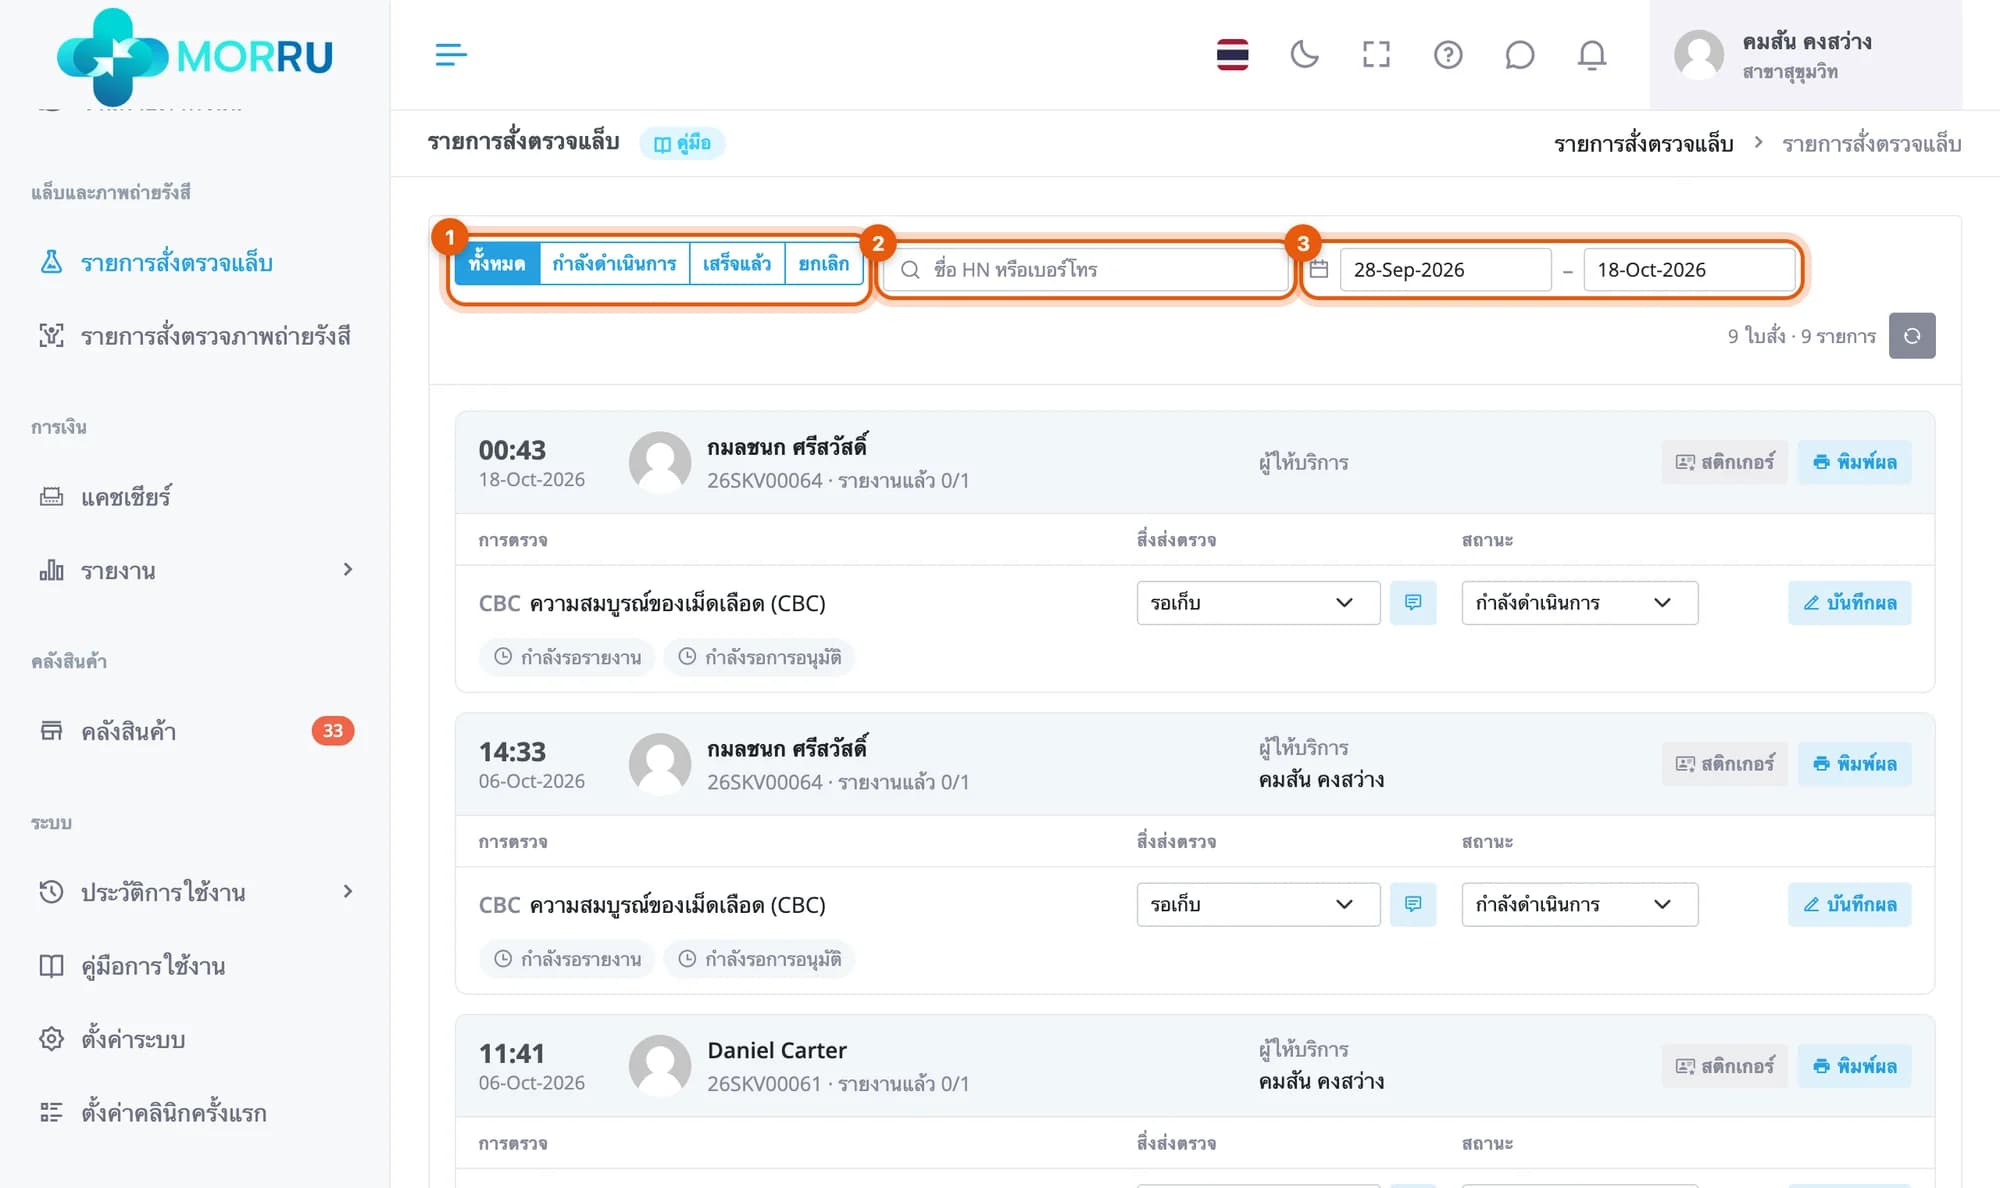Open the Thai flag language selector
The image size is (2000, 1188).
1232,54
